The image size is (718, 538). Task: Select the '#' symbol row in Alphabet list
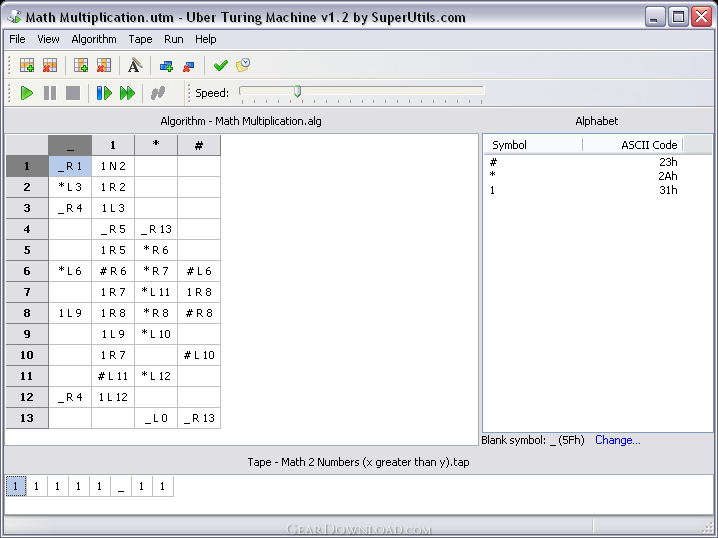(583, 162)
